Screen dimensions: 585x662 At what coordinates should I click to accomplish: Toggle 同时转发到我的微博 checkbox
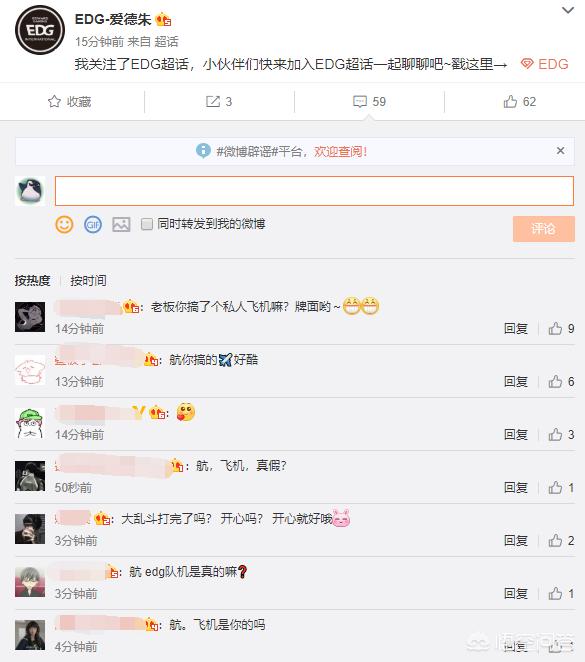147,224
